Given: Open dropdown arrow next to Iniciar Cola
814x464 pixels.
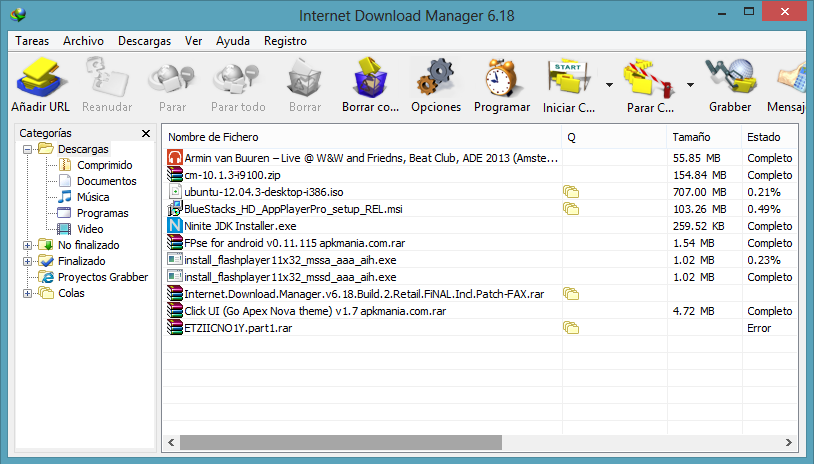Looking at the screenshot, I should [609, 85].
